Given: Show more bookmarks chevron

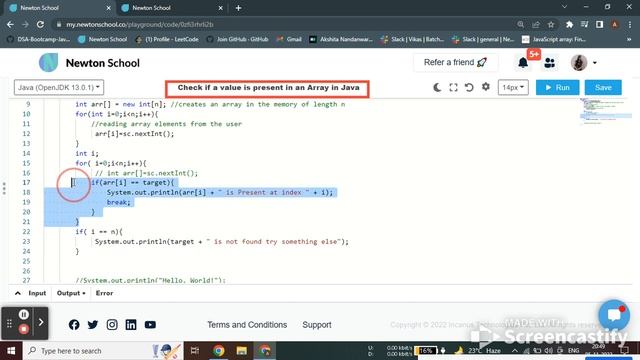Looking at the screenshot, I should point(629,39).
